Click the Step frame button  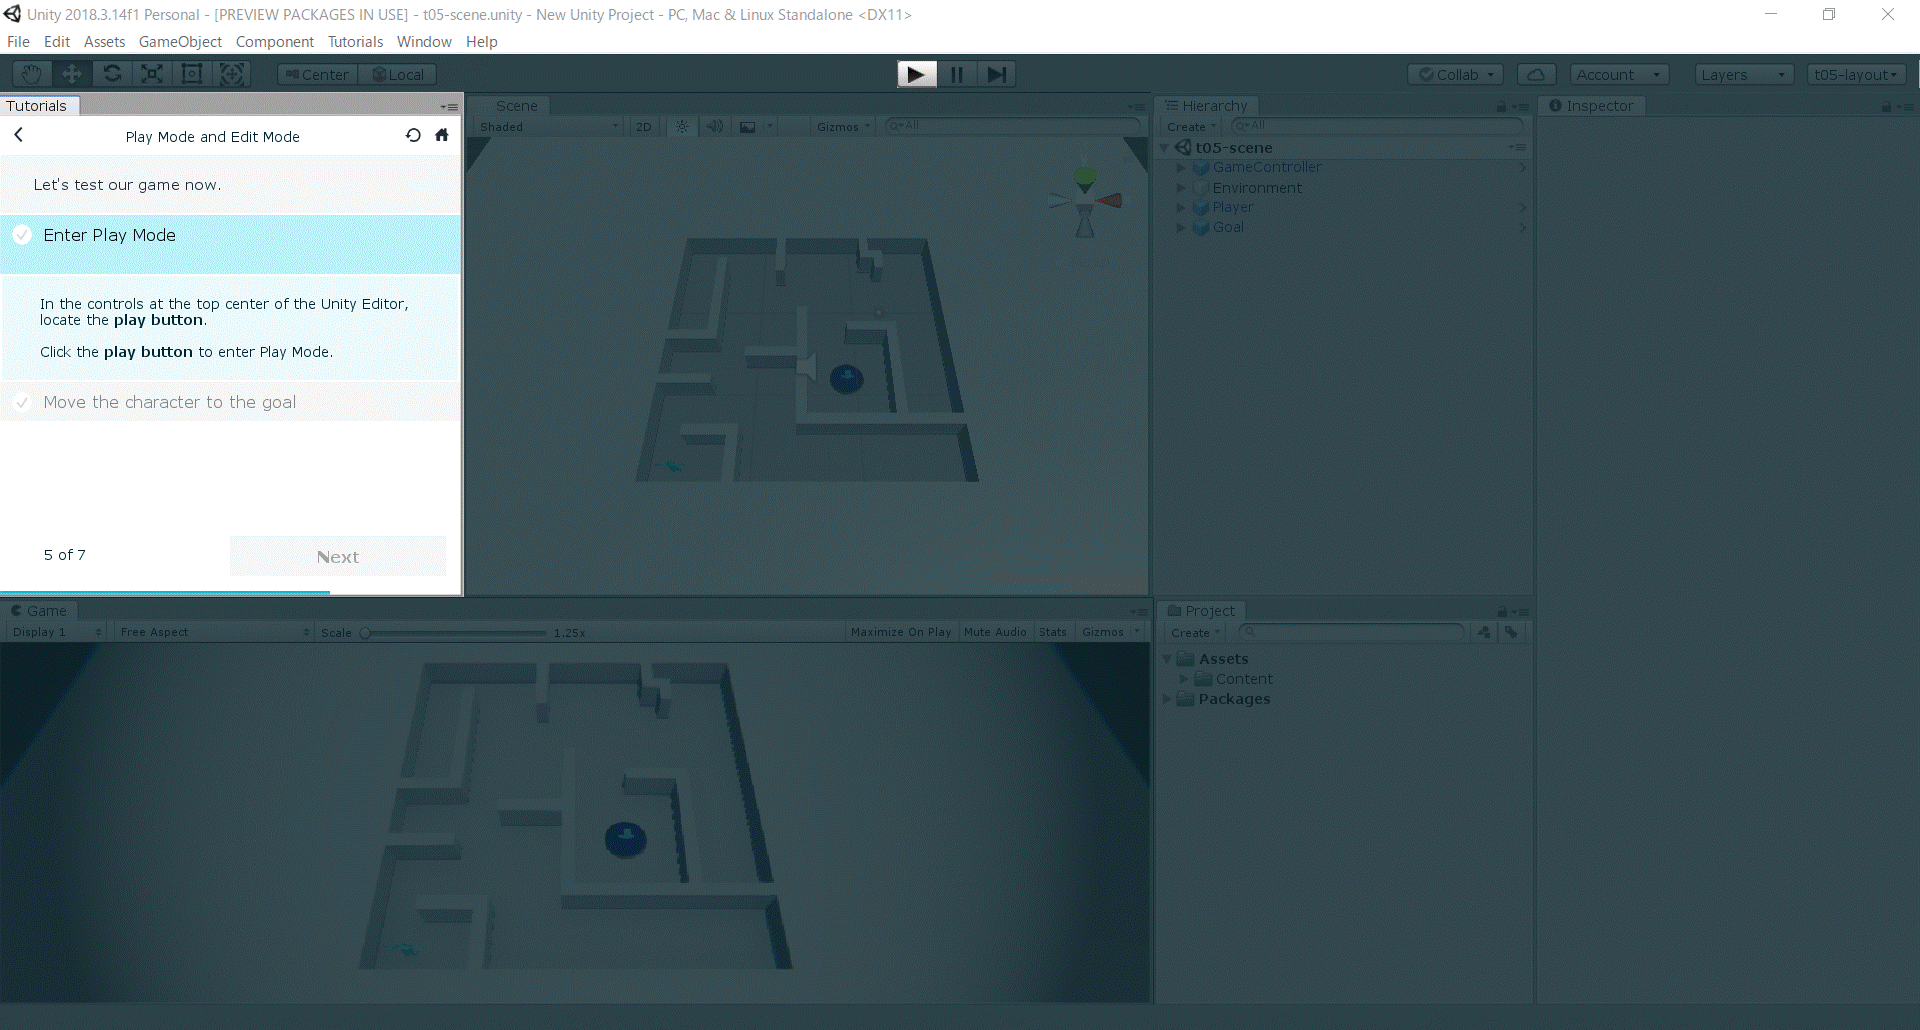[x=997, y=74]
